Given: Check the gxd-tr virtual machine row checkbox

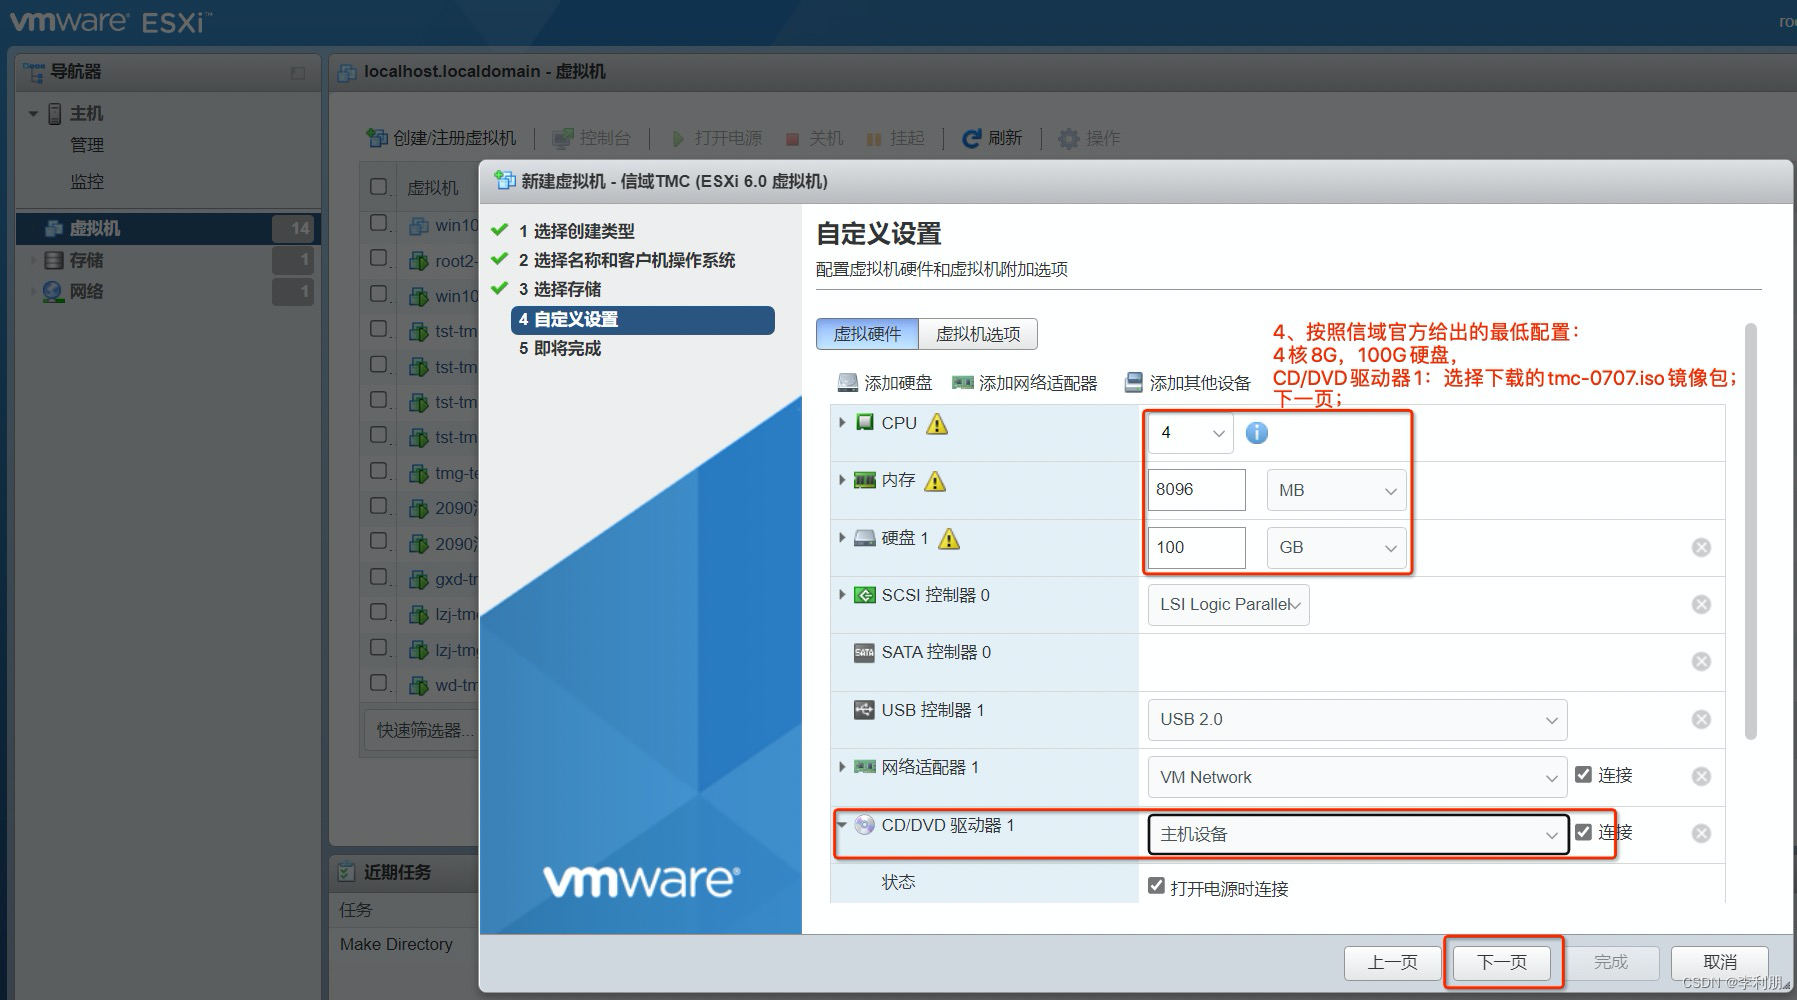Looking at the screenshot, I should 379,577.
